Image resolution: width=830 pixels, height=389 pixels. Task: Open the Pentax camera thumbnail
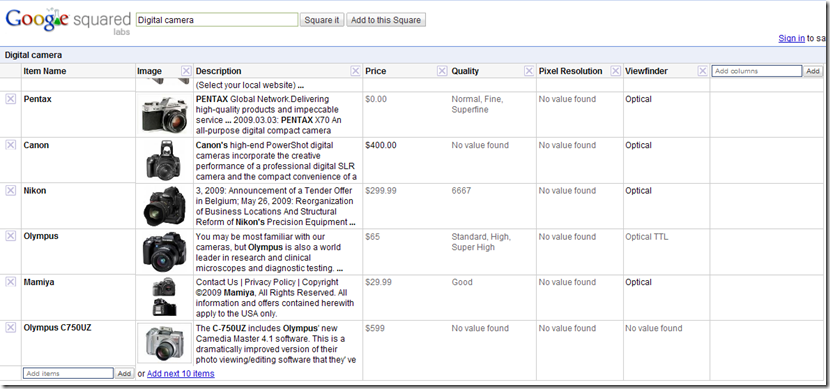click(x=165, y=114)
